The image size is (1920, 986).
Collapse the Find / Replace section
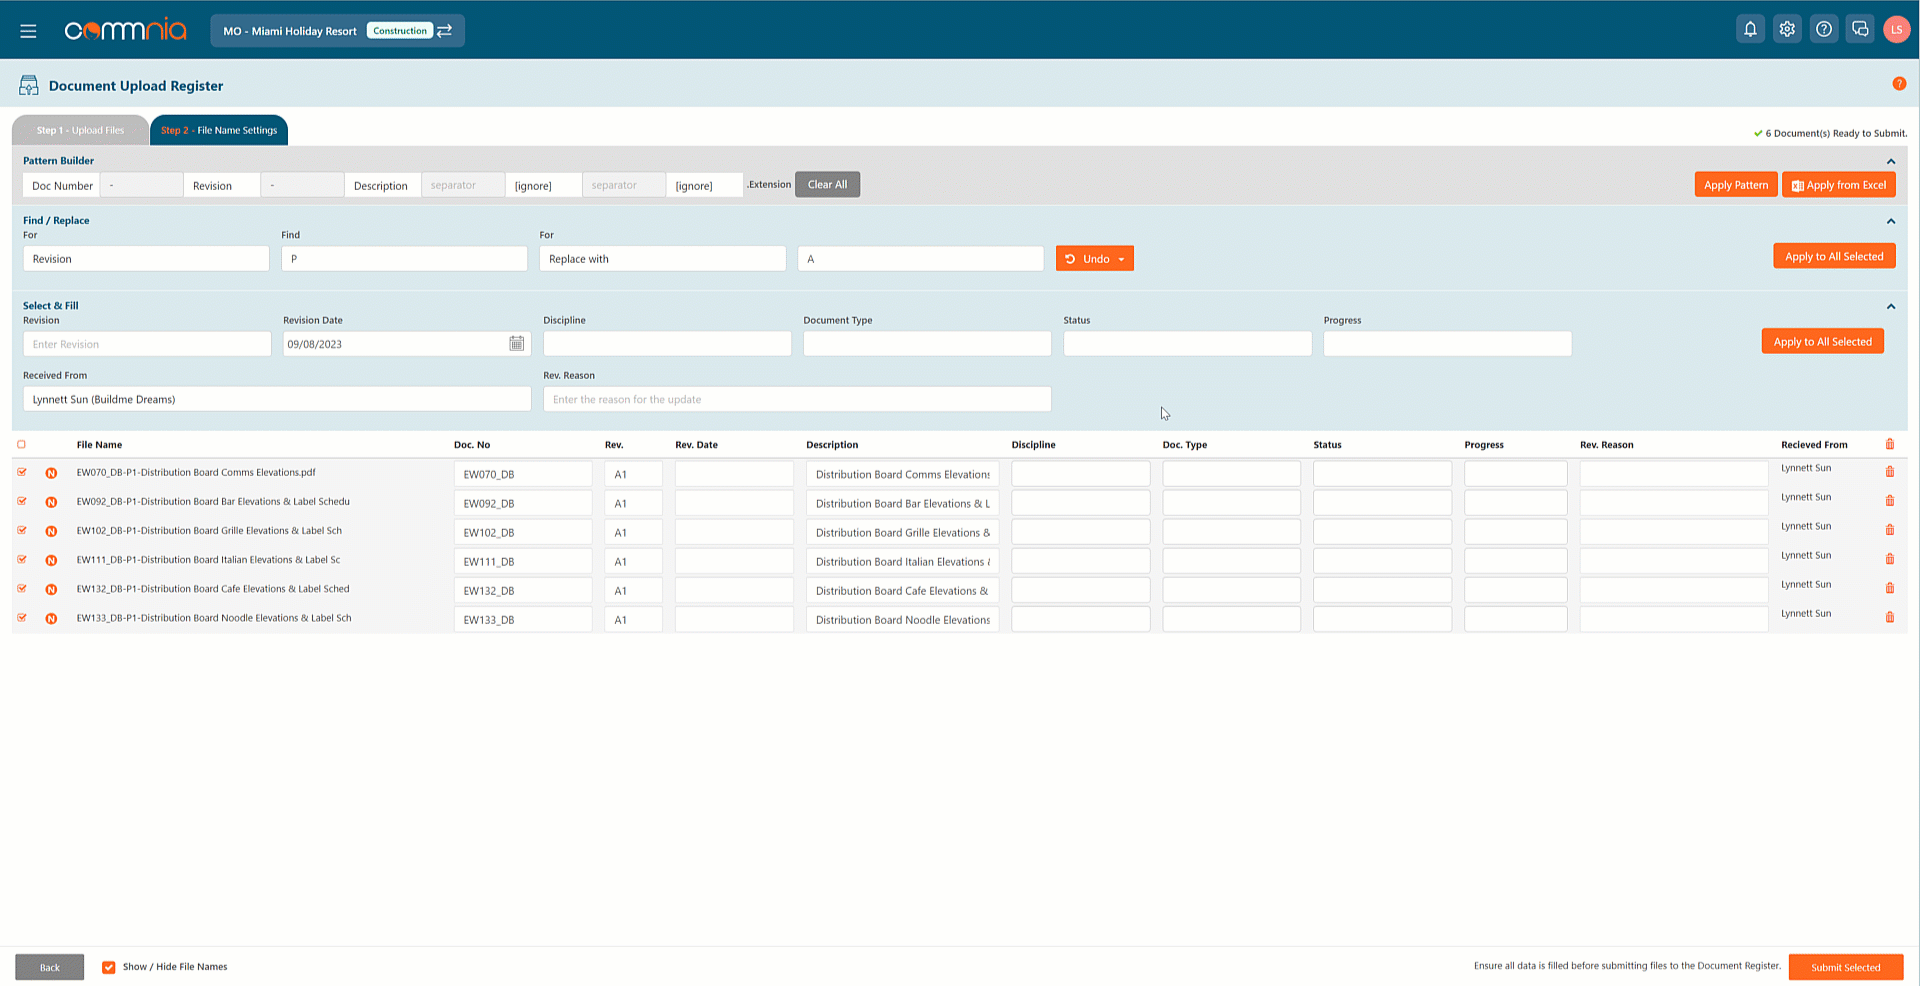1891,221
